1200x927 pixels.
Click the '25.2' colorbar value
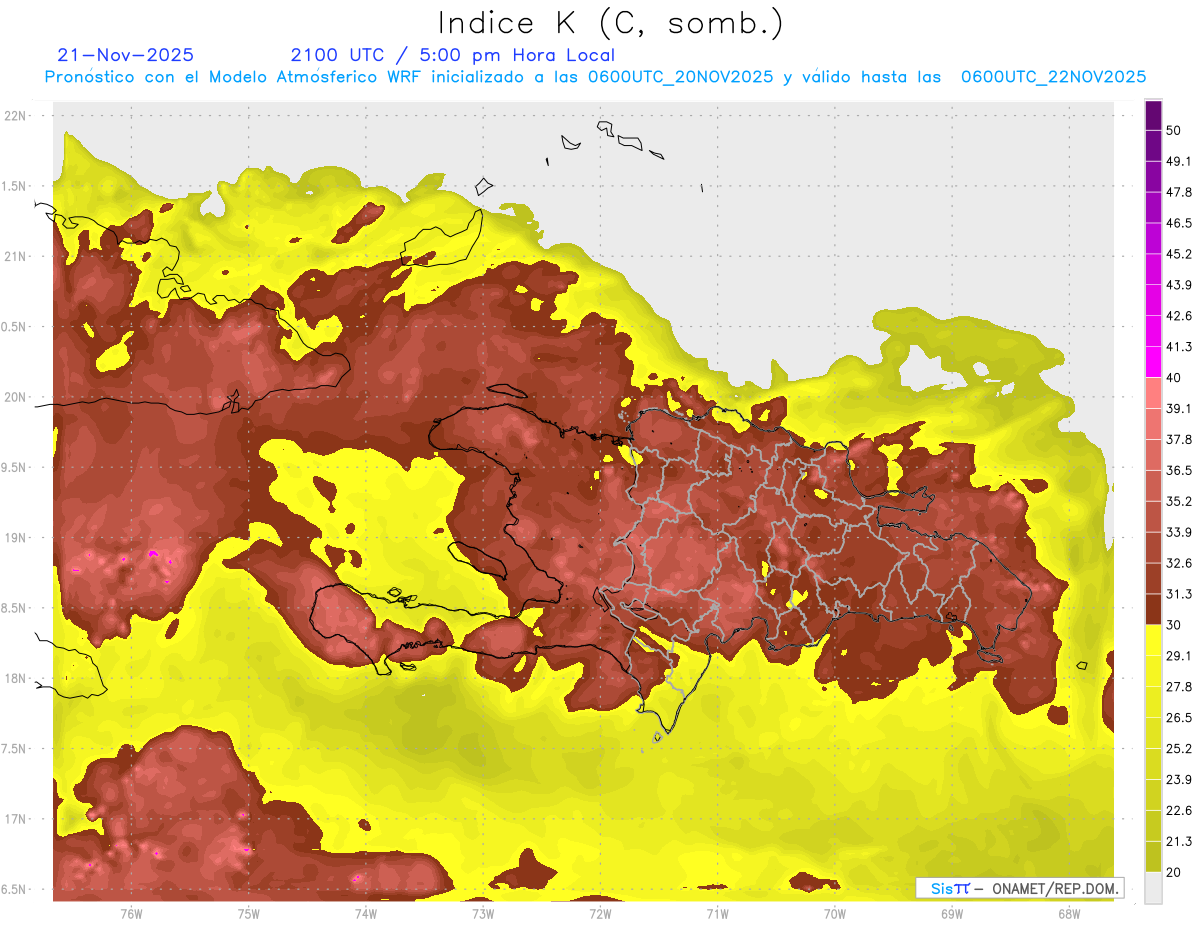pos(1179,749)
